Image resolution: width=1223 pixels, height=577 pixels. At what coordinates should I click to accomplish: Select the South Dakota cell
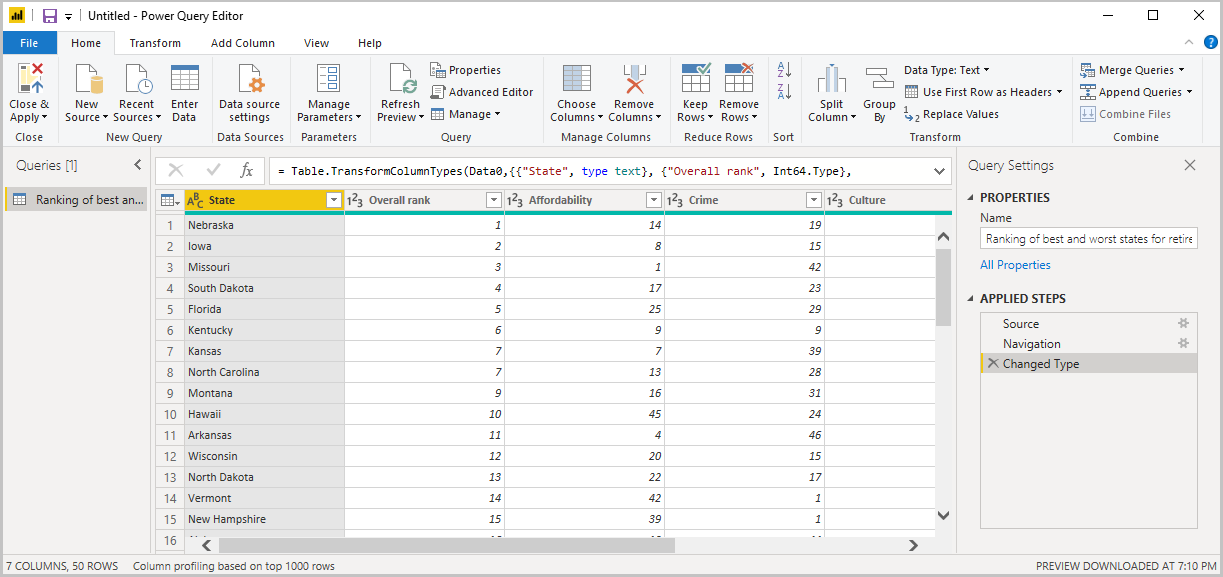coord(265,288)
